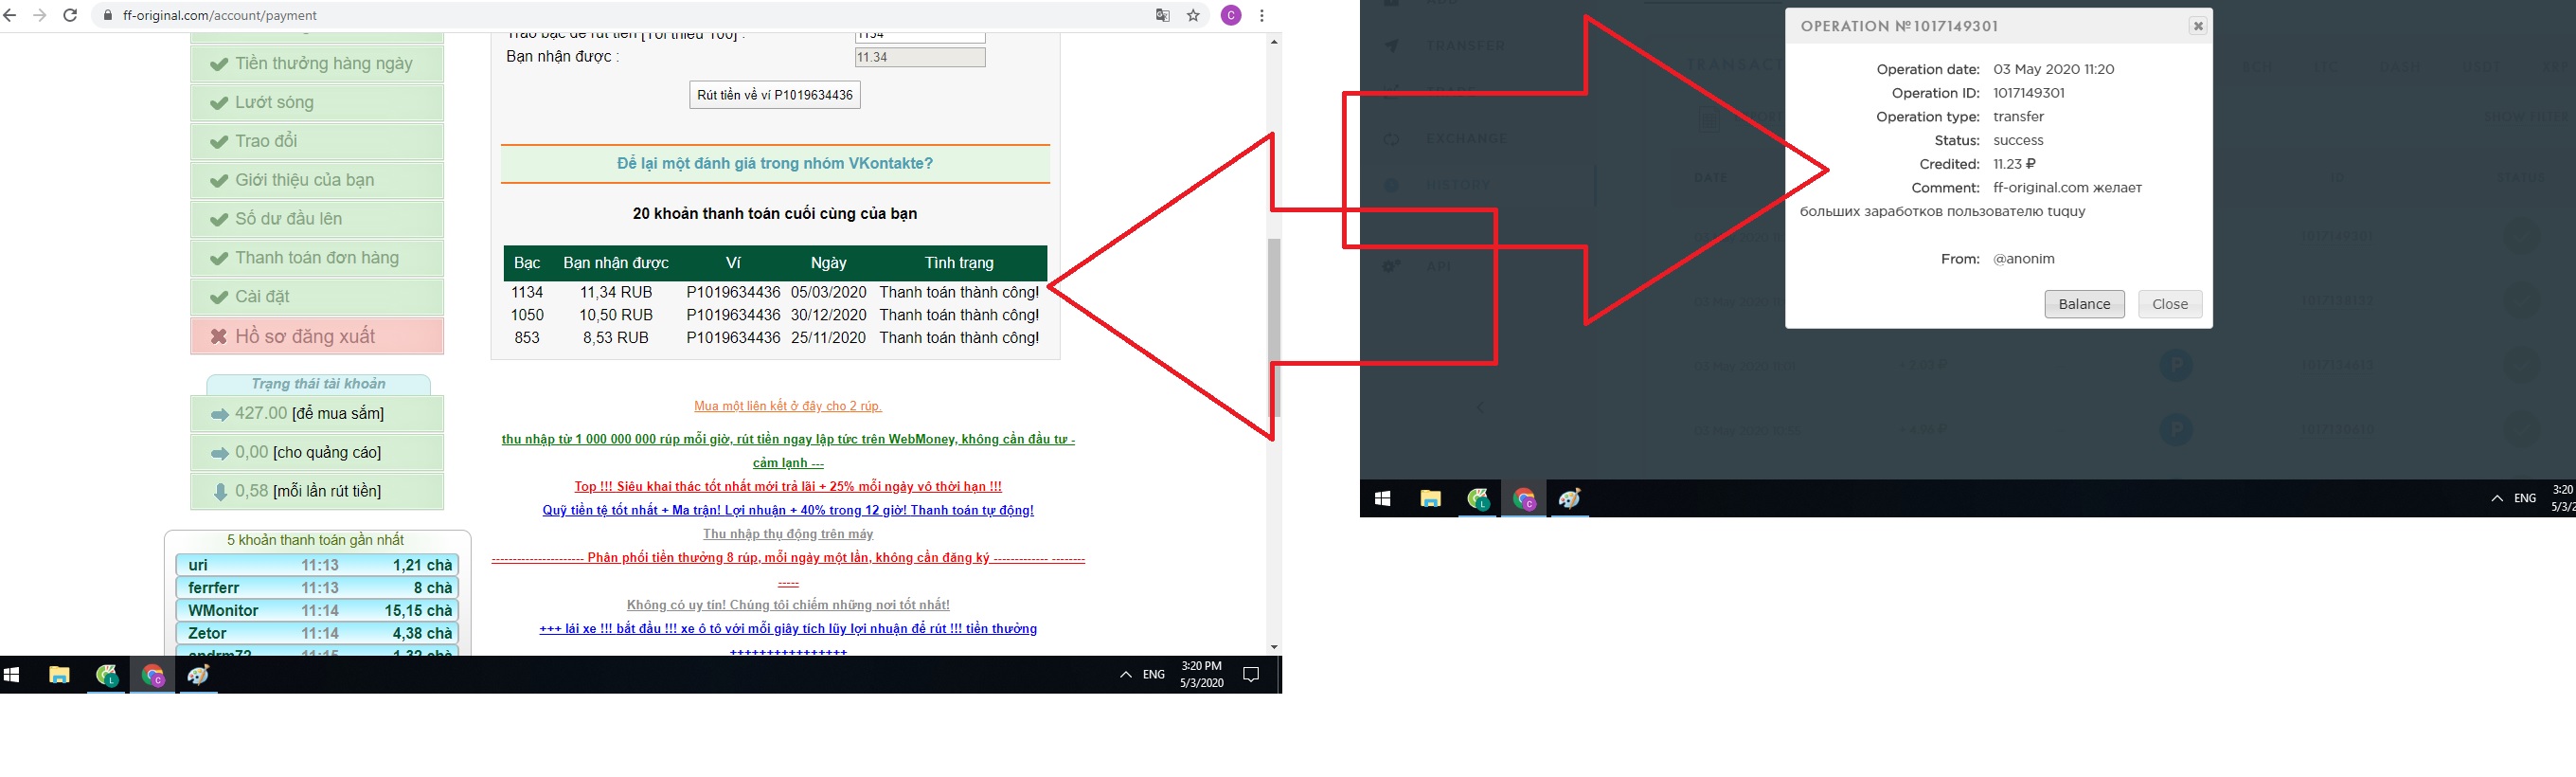
Task: Click 0,58 per-withdrawal balance row
Action: [x=317, y=491]
